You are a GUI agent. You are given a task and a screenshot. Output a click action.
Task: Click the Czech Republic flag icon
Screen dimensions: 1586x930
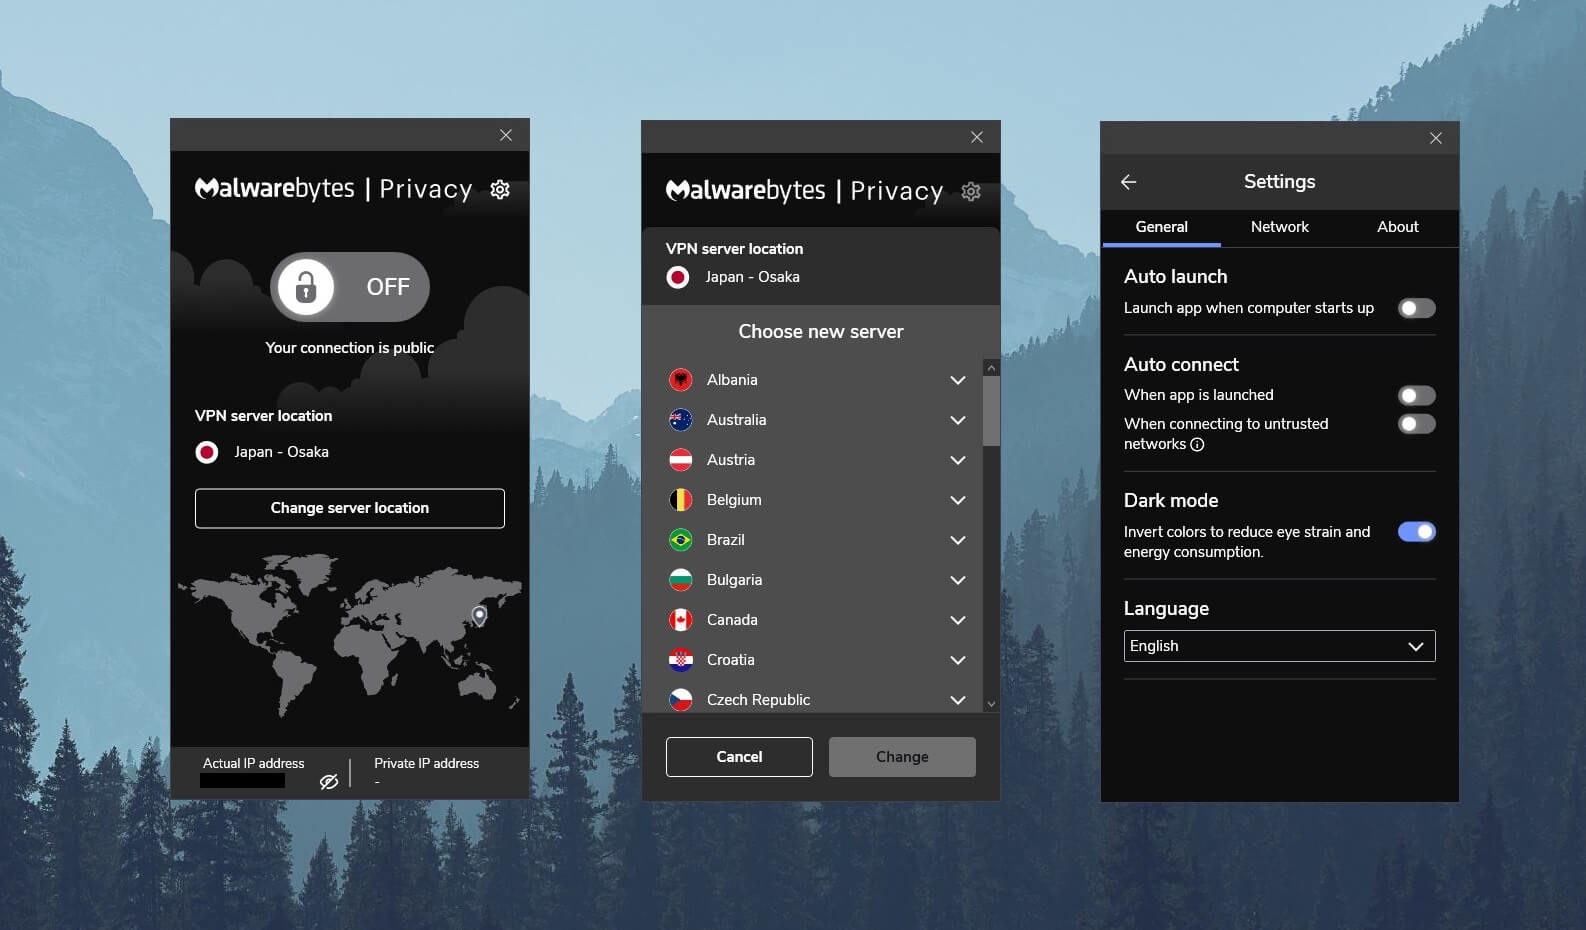(680, 700)
